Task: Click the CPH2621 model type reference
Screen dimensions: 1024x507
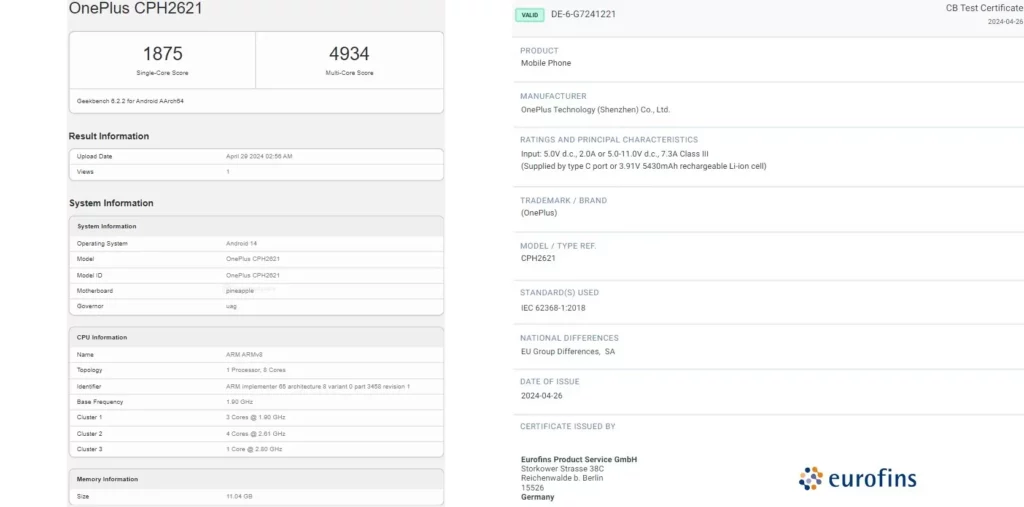Action: coord(538,258)
